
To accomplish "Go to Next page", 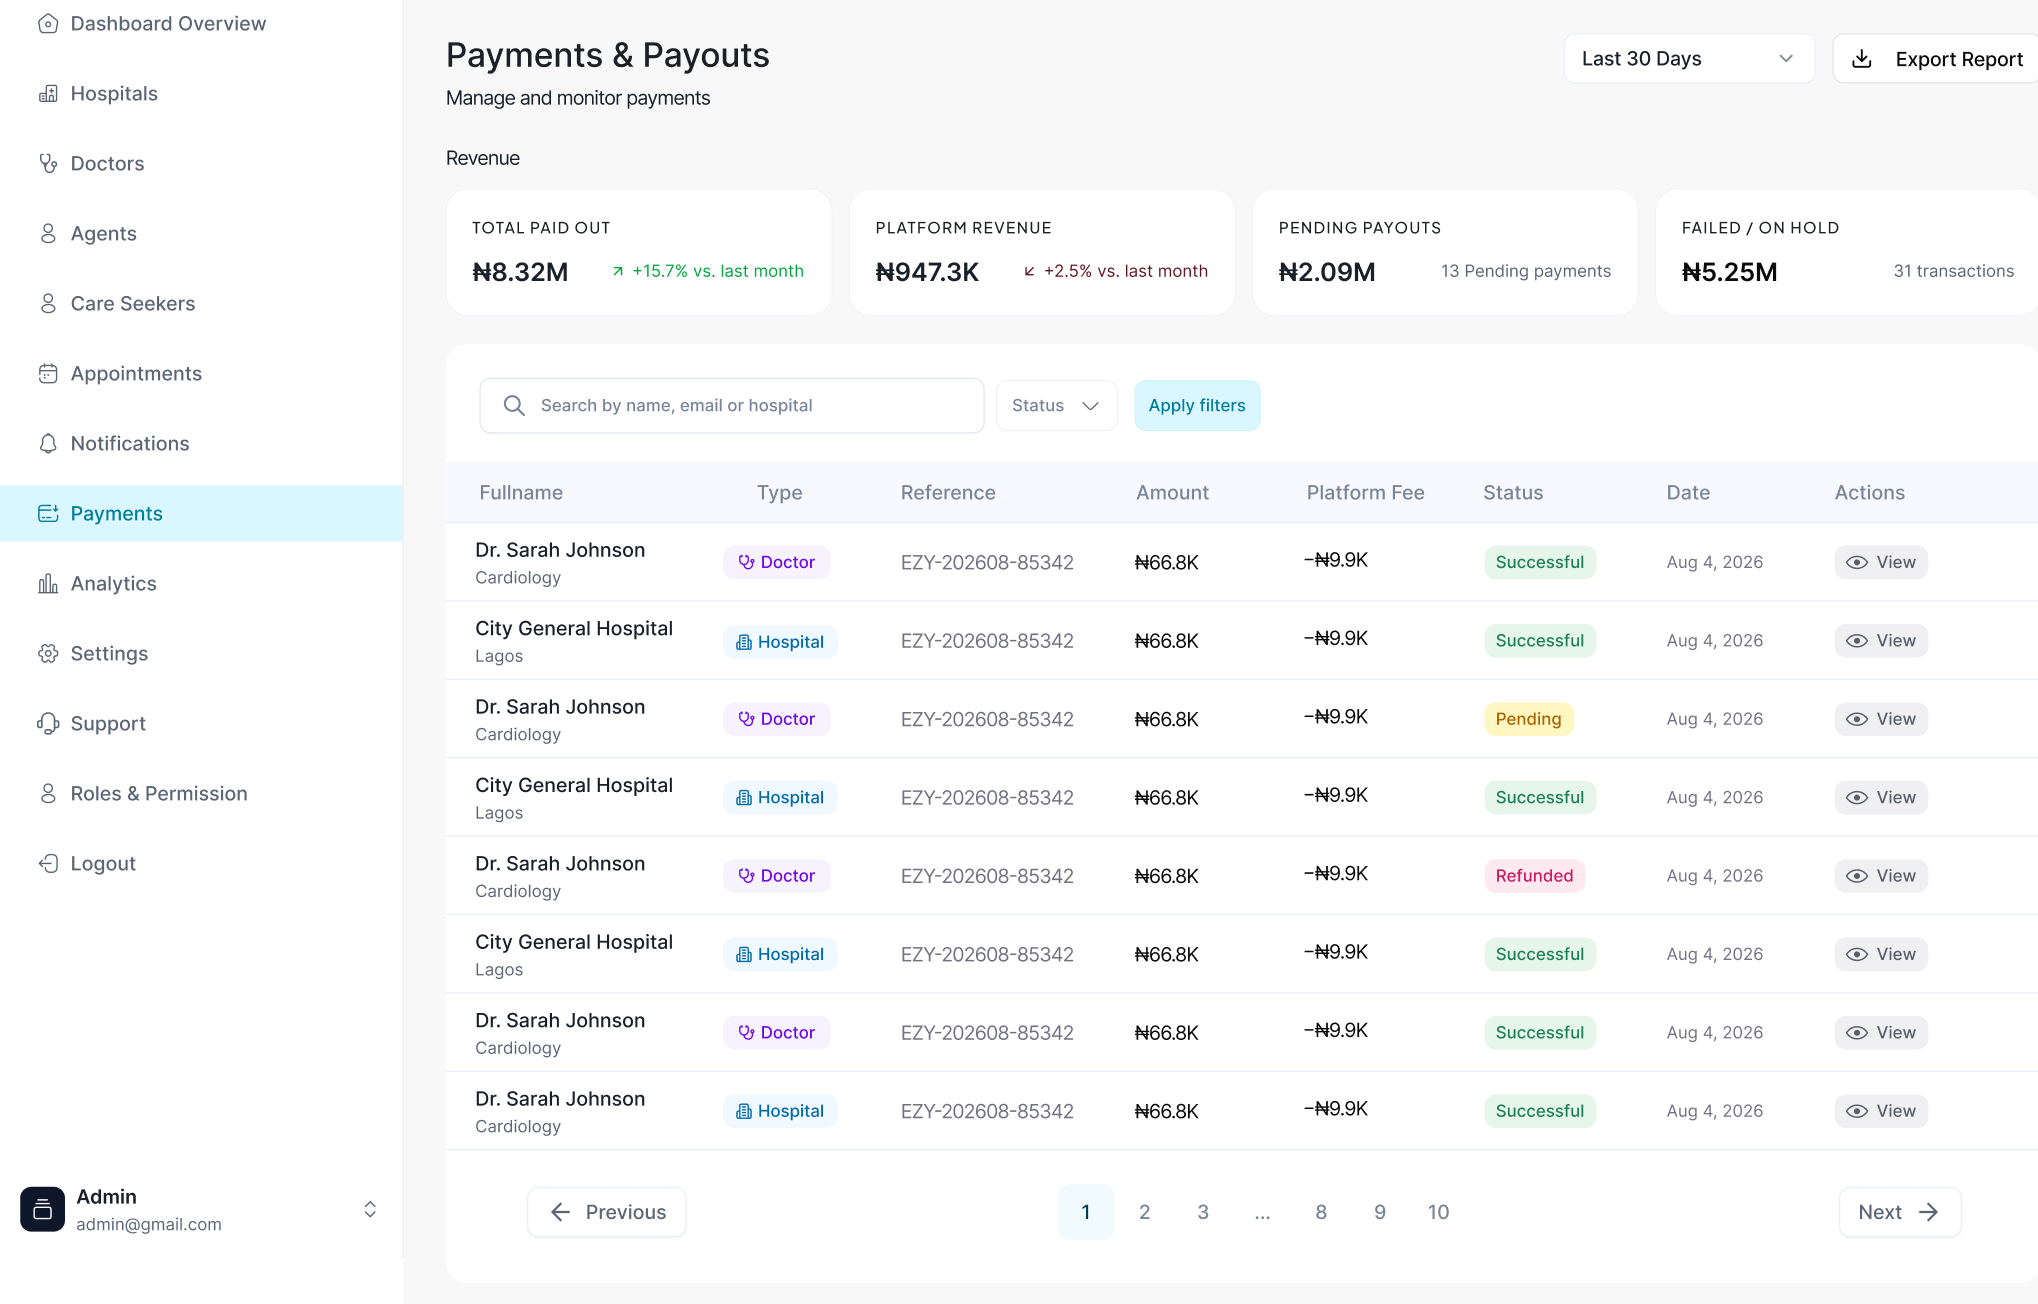I will coord(1900,1212).
